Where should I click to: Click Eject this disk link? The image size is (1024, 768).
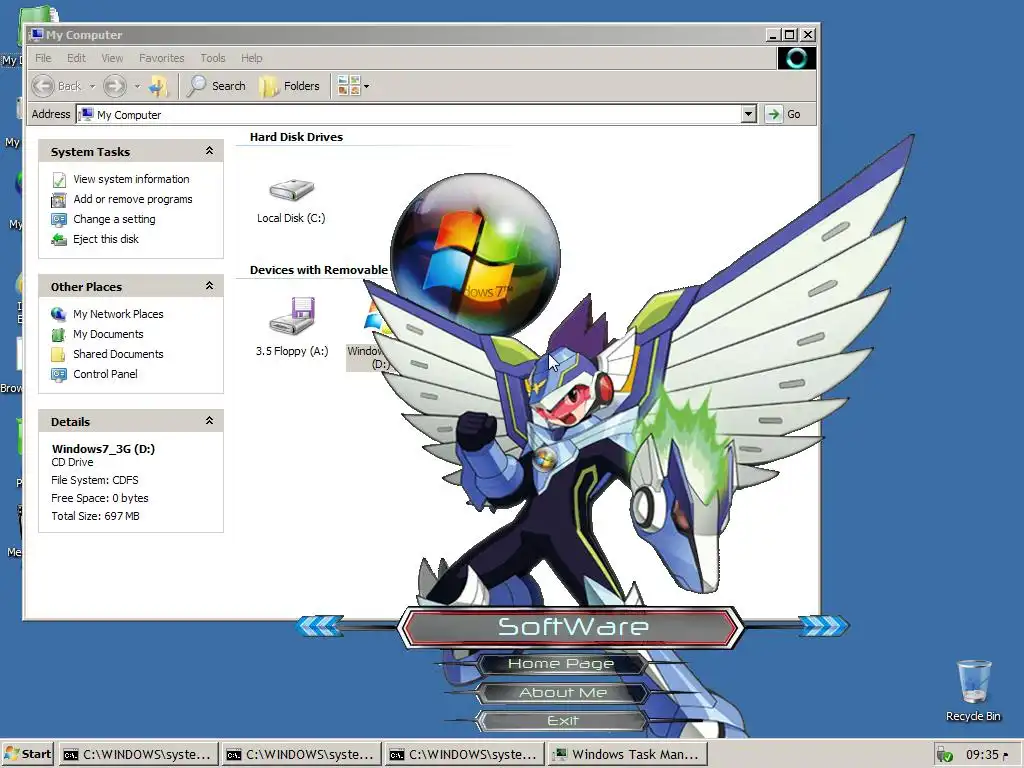coord(106,239)
